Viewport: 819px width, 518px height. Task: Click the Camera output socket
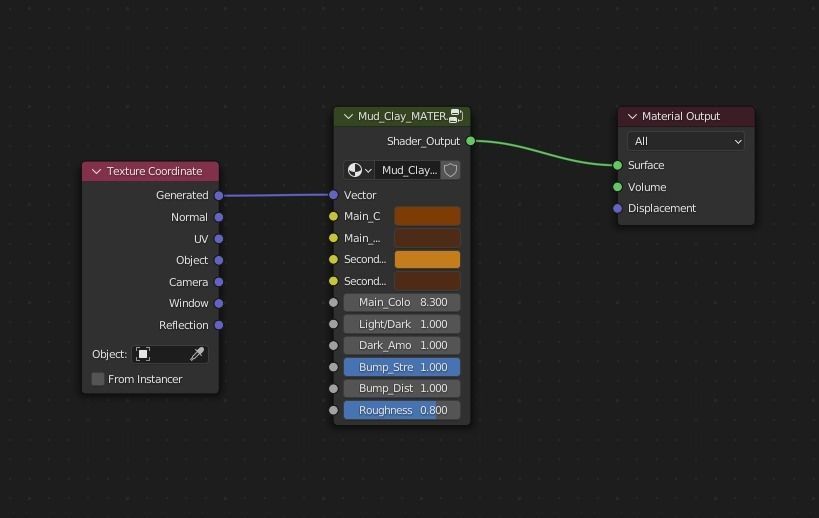tap(219, 282)
